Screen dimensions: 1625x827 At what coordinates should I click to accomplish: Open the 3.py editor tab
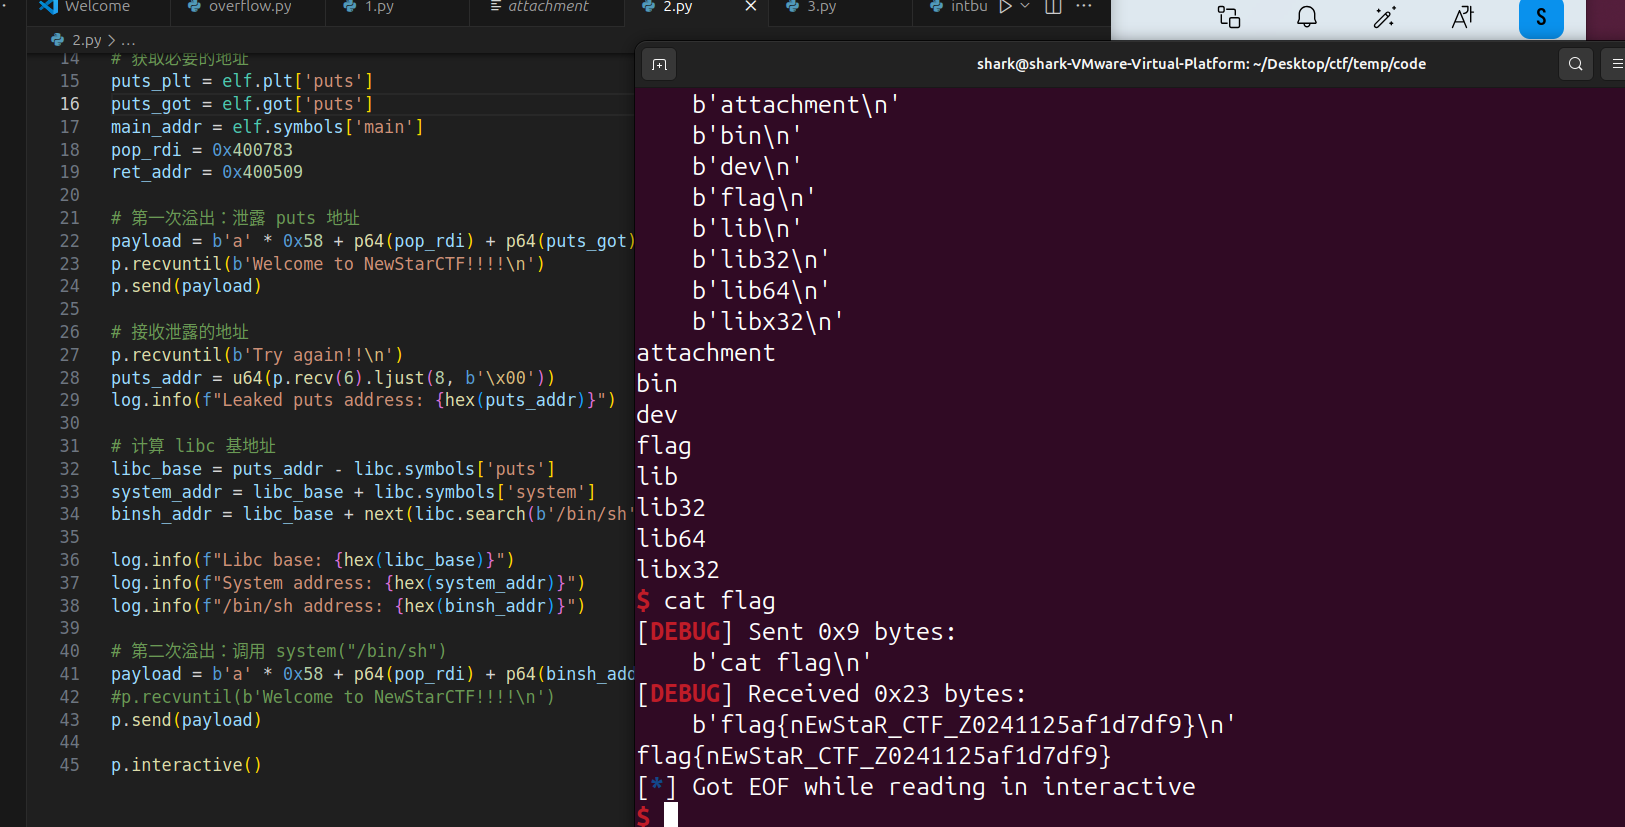(x=812, y=7)
